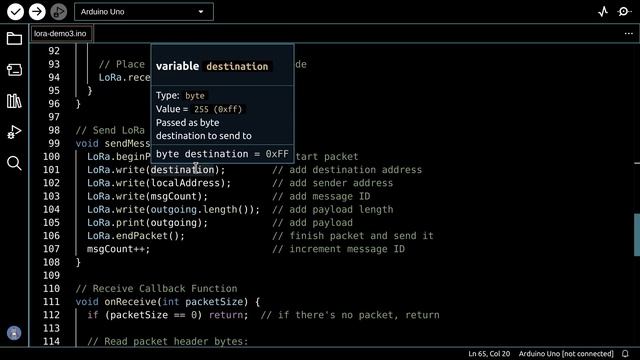Click Ln 65, Col 20 in status bar
The image size is (640, 360).
tap(489, 353)
